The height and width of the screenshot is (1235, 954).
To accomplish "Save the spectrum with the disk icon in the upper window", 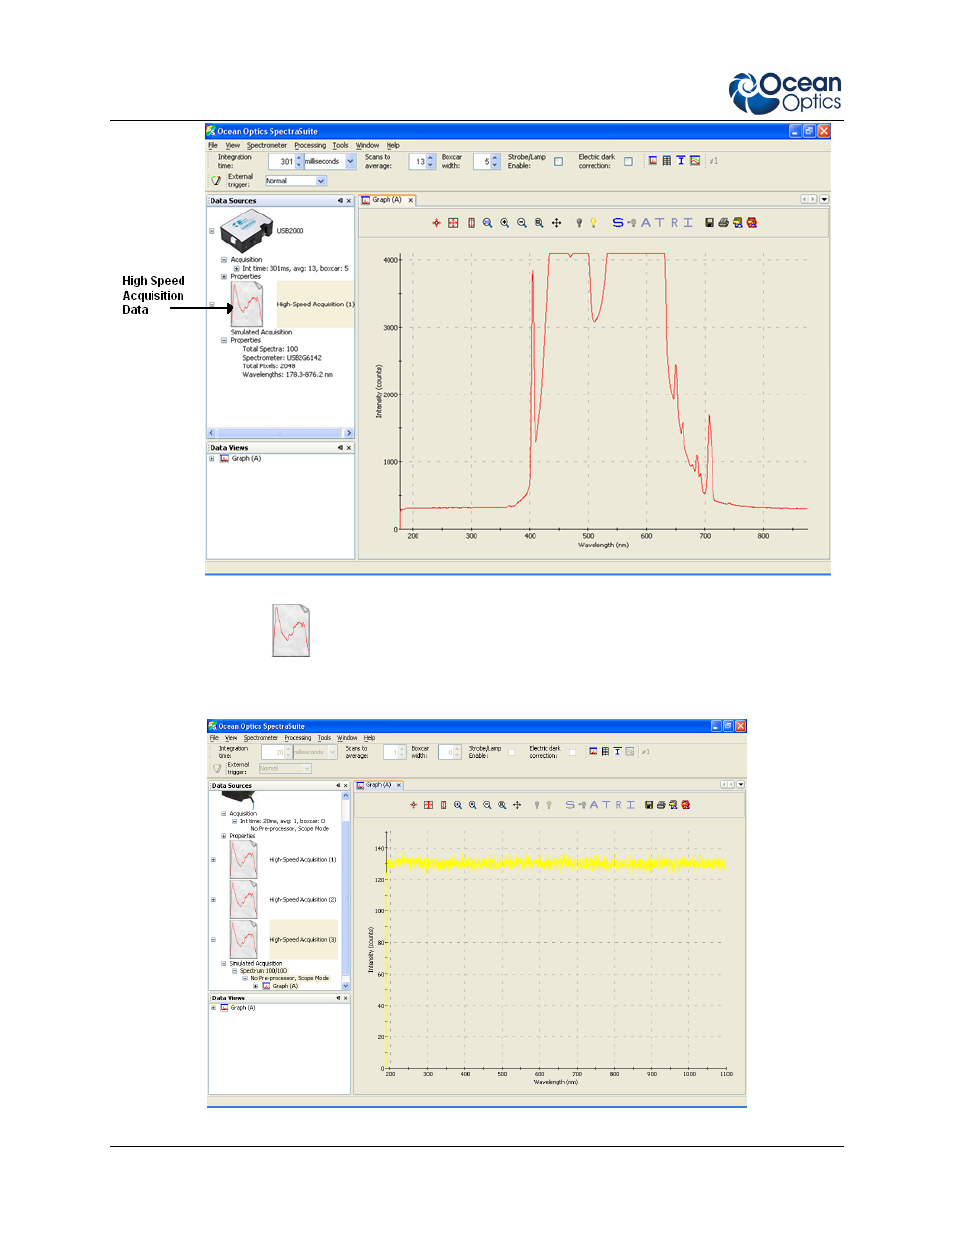I will click(x=709, y=223).
